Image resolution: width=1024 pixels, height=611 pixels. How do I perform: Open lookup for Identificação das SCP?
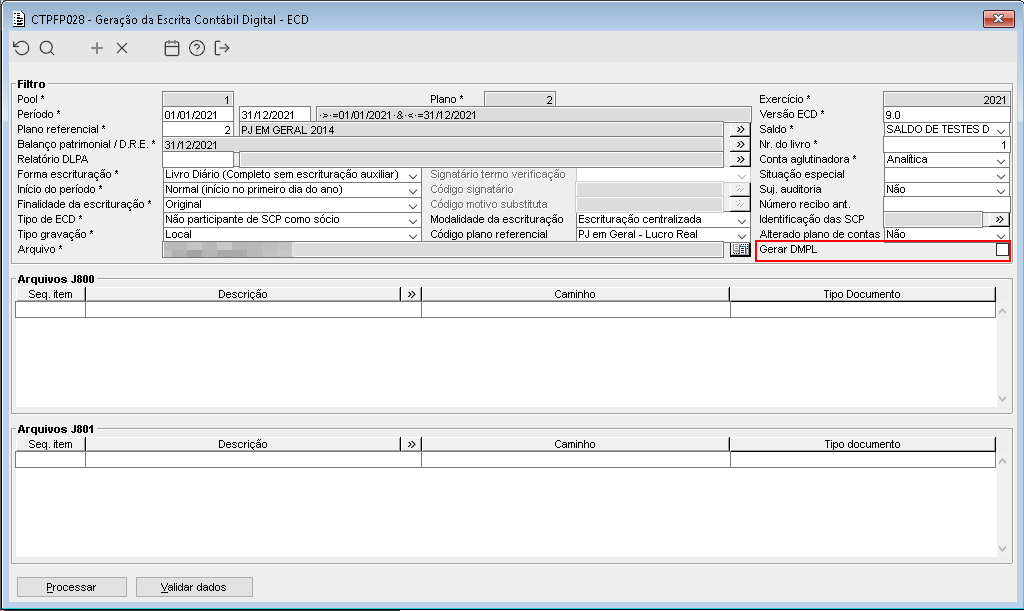(999, 219)
